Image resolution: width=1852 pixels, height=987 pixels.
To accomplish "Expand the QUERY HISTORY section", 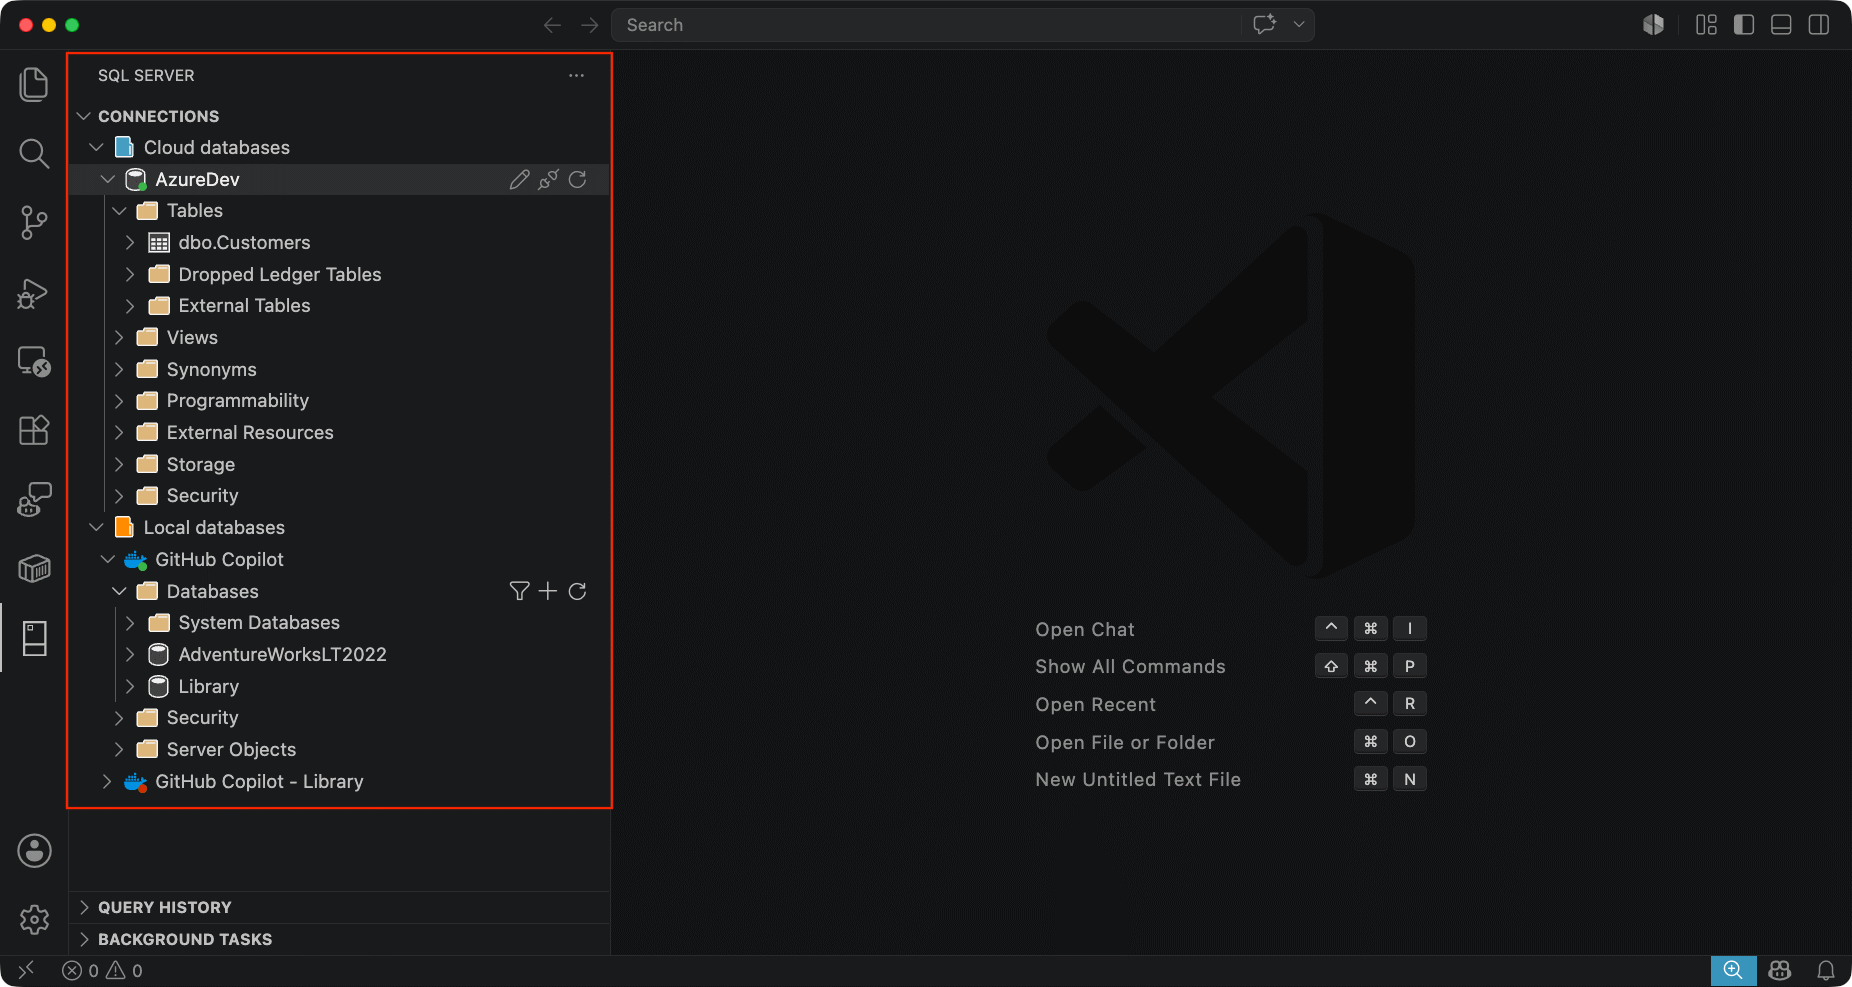I will pos(84,907).
